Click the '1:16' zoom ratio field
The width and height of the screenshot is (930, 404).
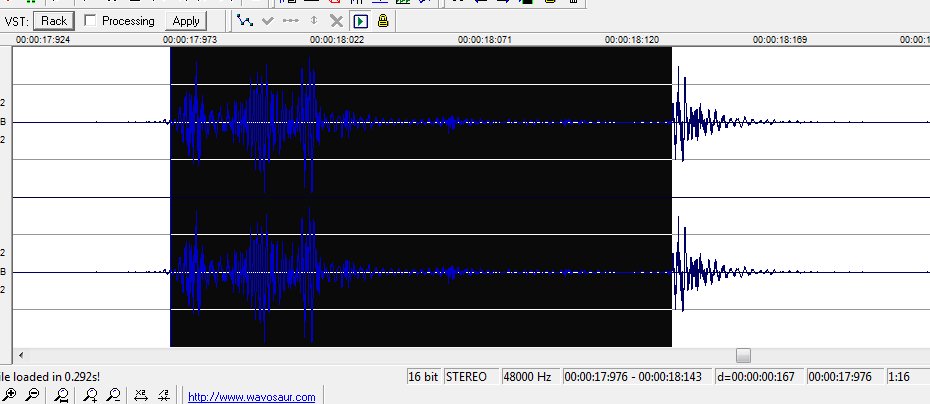[x=907, y=377]
